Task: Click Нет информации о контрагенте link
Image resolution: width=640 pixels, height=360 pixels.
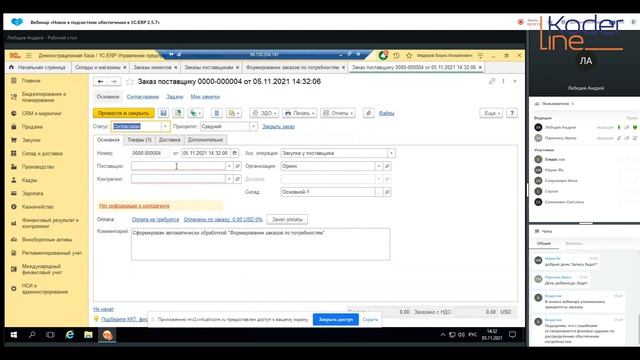Action: click(x=134, y=206)
